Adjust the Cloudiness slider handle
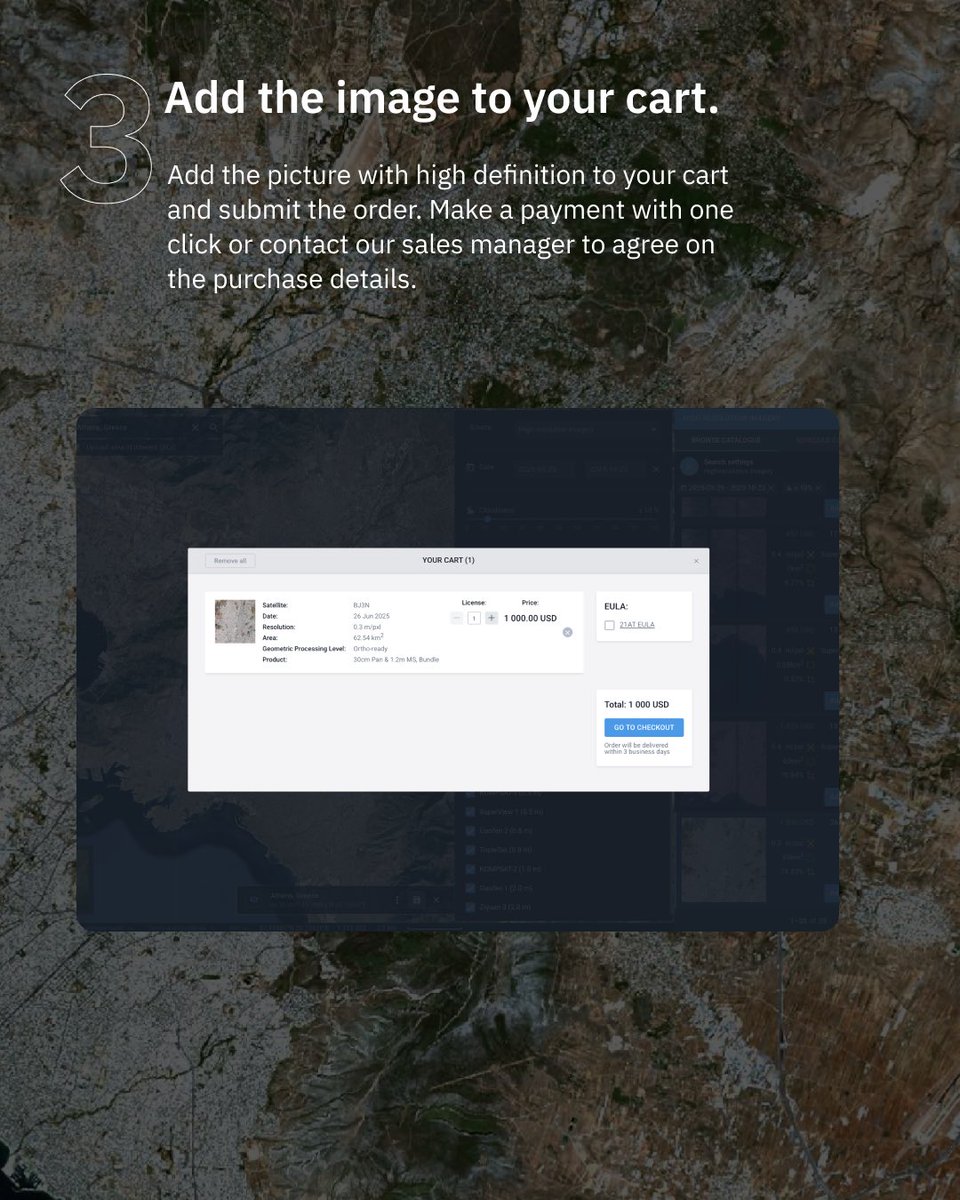This screenshot has height=1200, width=960. point(487,519)
